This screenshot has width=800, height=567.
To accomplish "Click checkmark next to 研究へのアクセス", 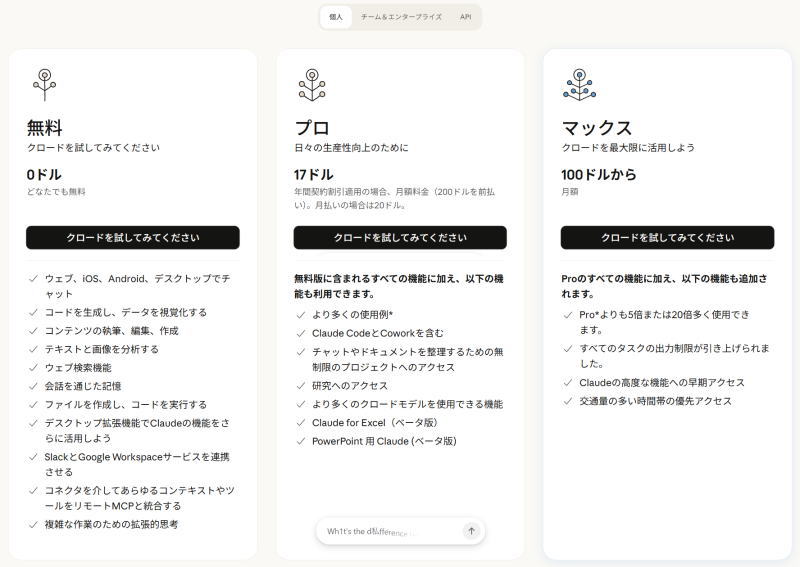I will pyautogui.click(x=300, y=386).
